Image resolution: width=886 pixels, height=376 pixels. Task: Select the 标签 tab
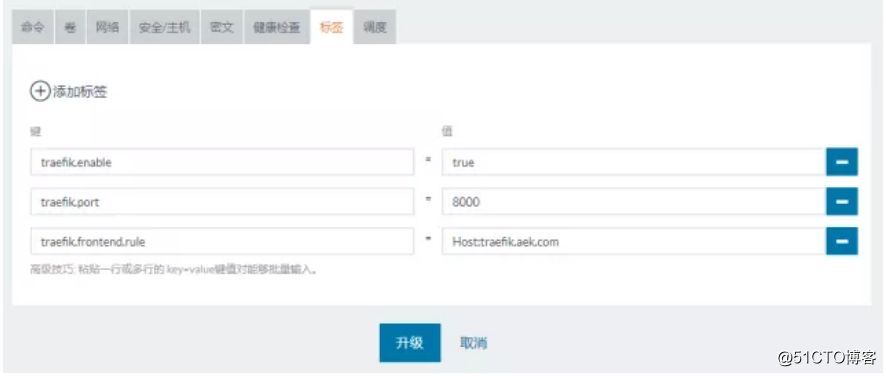[x=331, y=27]
